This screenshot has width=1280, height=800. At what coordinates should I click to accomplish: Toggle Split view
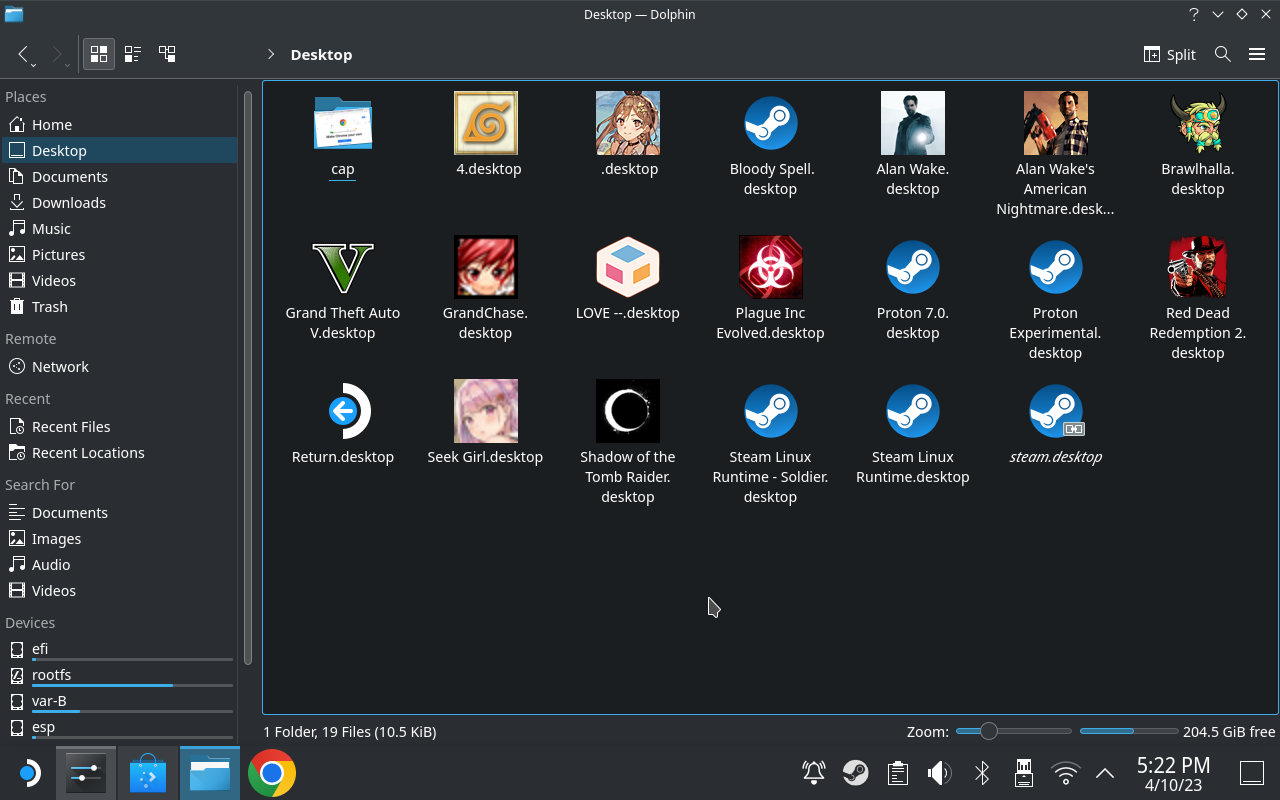pyautogui.click(x=1170, y=54)
